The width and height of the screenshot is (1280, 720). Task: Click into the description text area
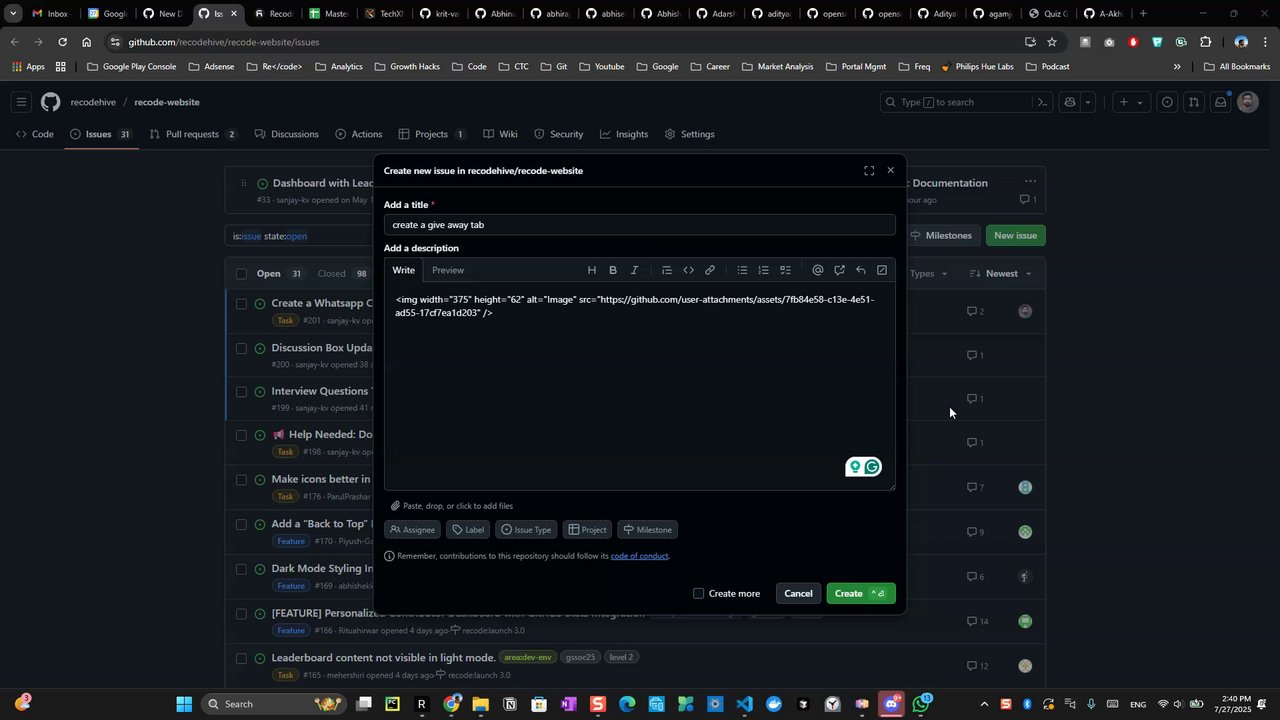[640, 388]
